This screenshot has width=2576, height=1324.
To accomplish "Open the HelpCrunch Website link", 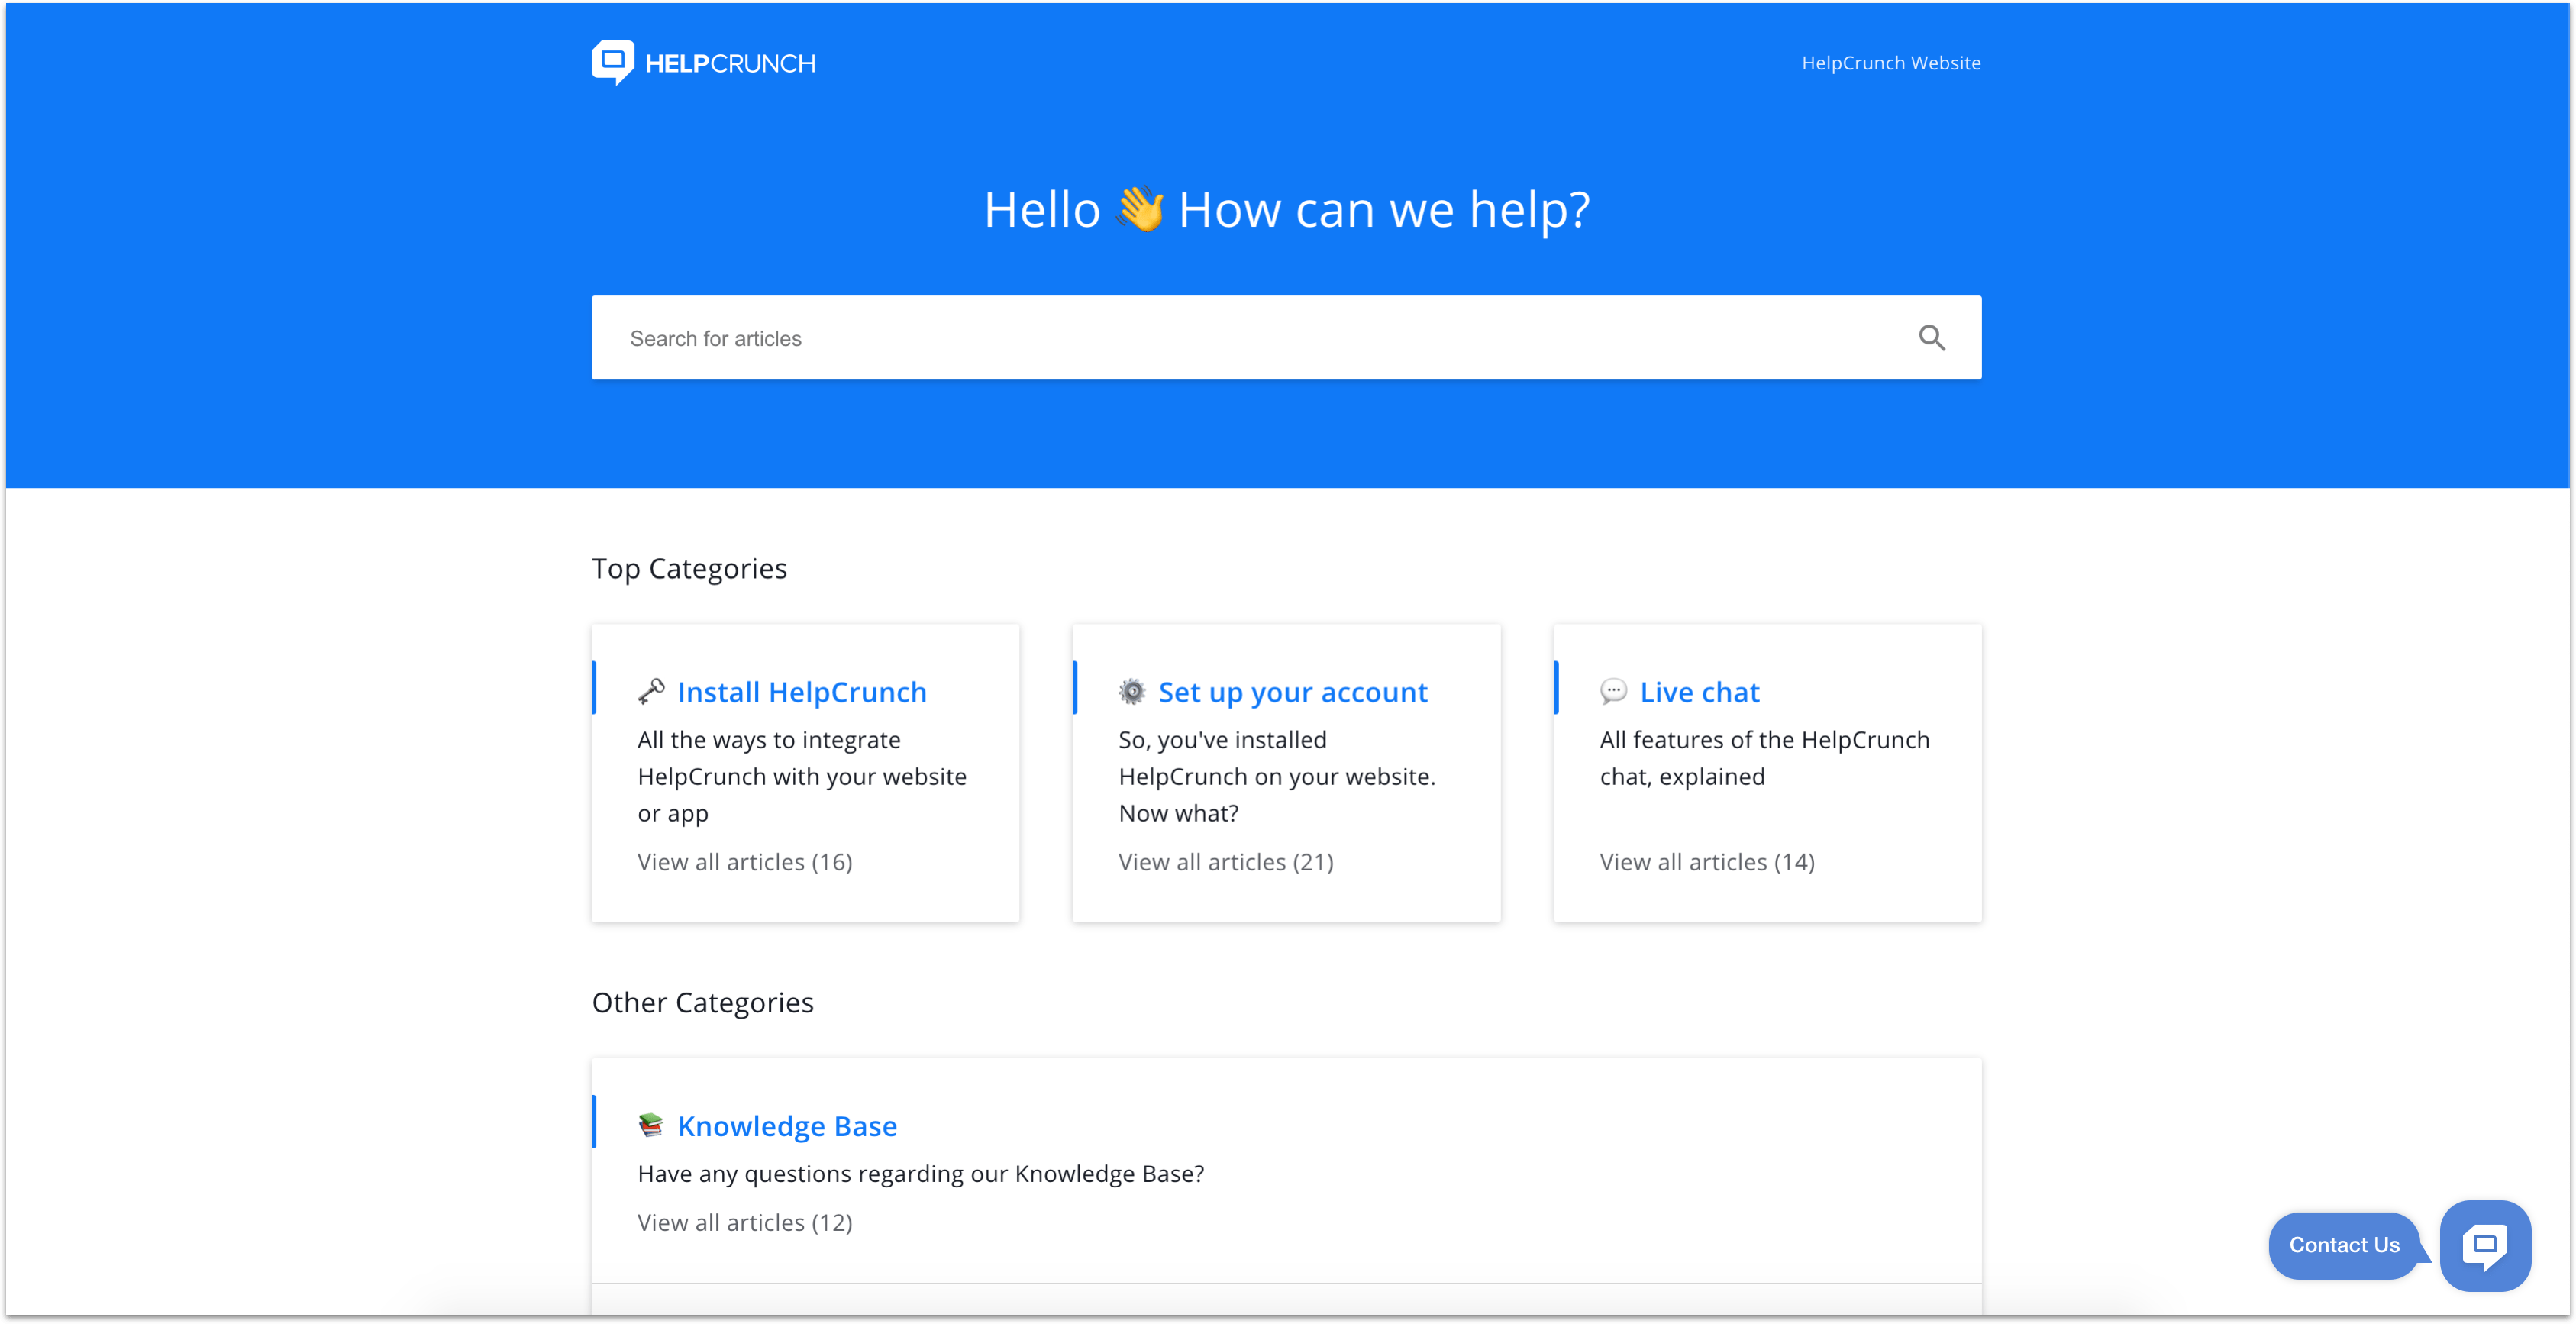I will (1890, 63).
